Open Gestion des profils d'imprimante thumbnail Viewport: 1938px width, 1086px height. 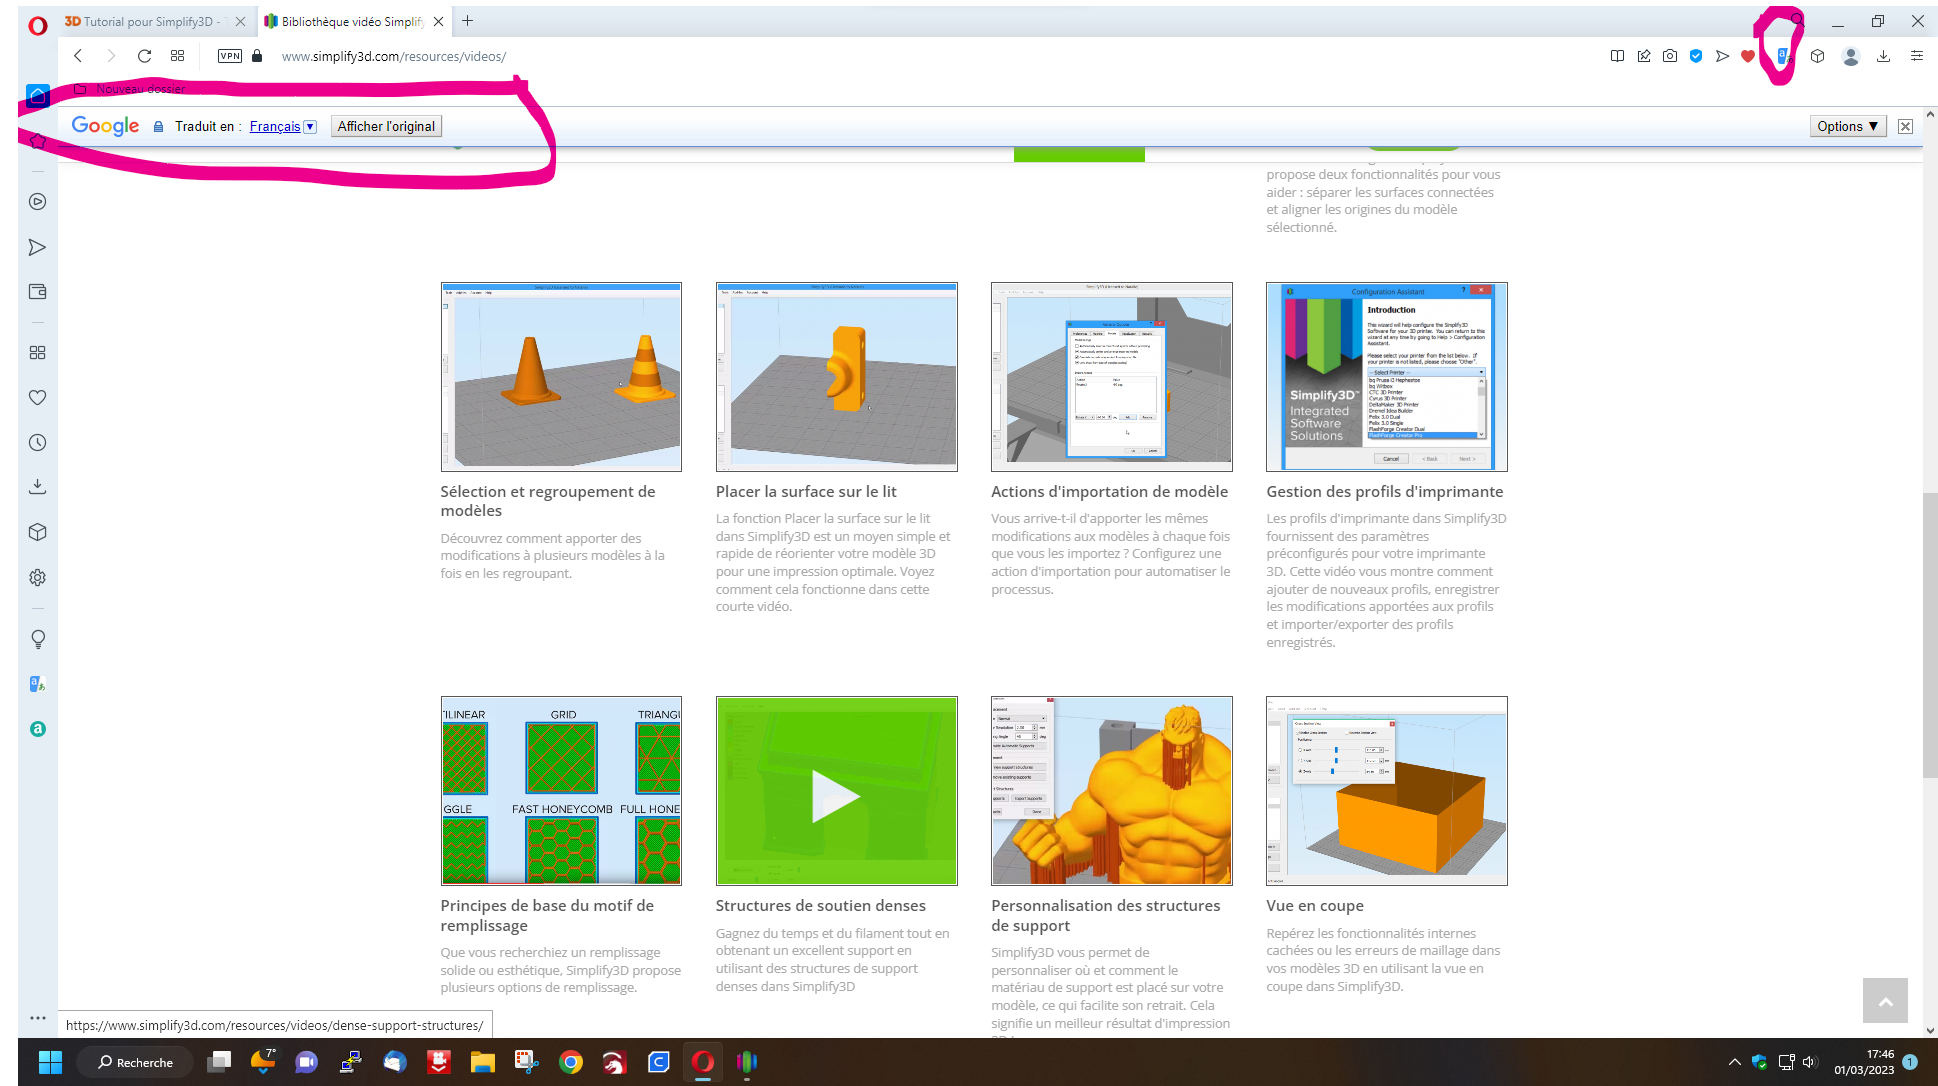[1386, 377]
